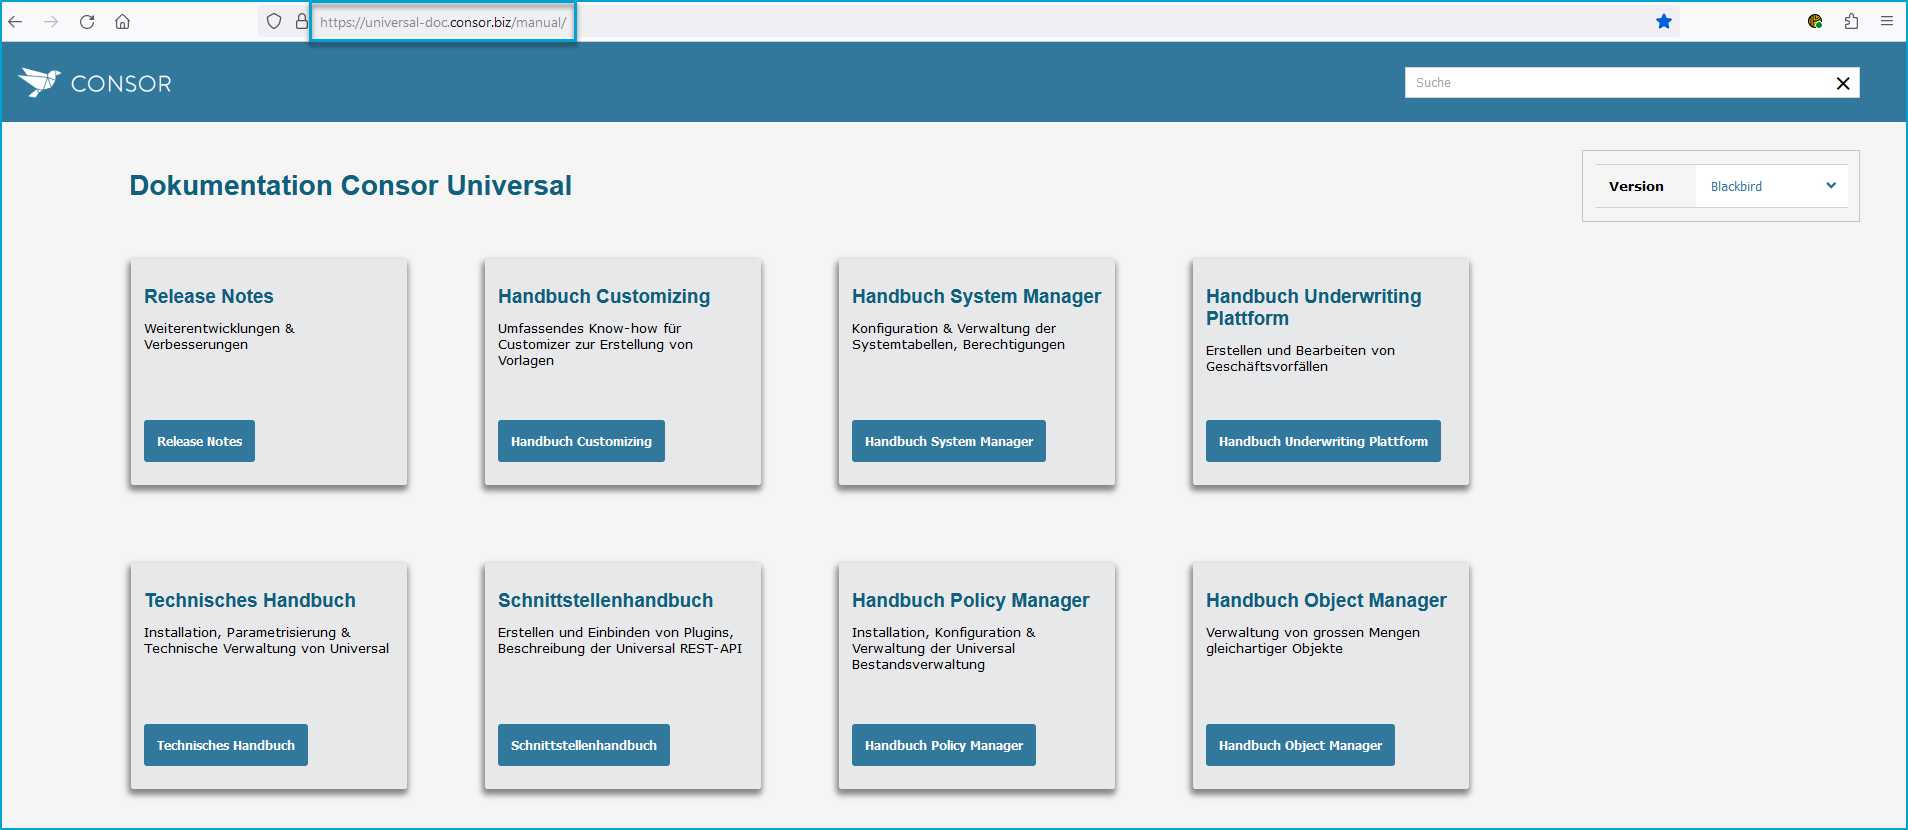The height and width of the screenshot is (830, 1908).
Task: Reload the page with refresh icon
Action: (x=87, y=21)
